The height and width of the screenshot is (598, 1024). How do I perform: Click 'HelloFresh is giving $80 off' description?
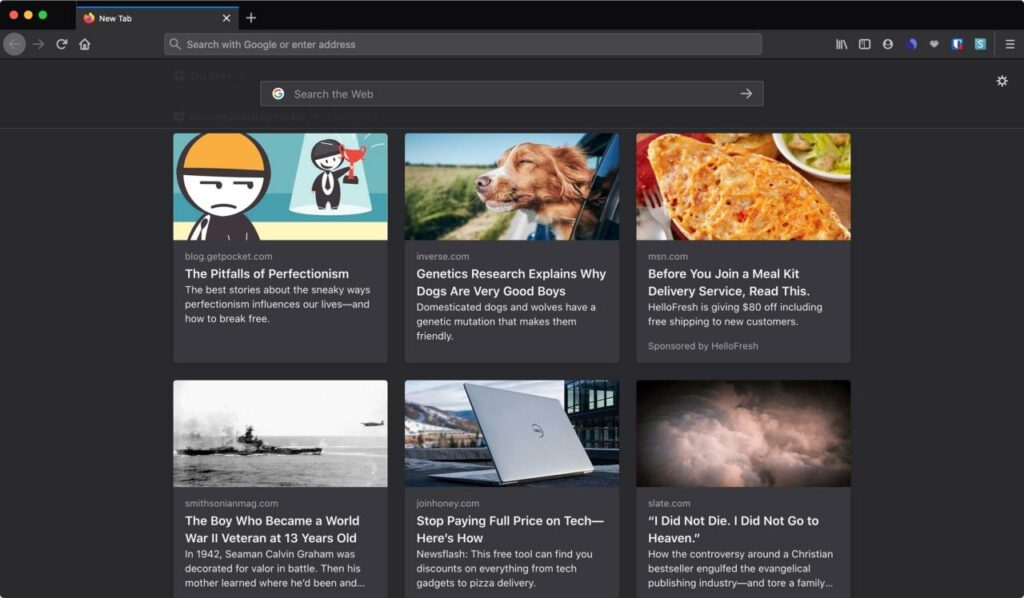735,314
